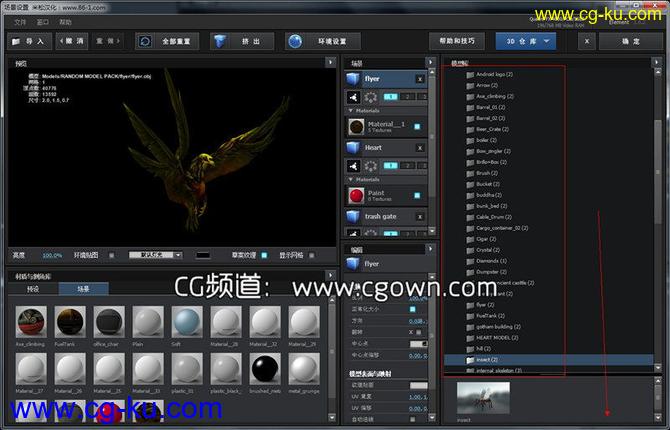
Task: Click the 撤消 undo button
Action: click(72, 41)
